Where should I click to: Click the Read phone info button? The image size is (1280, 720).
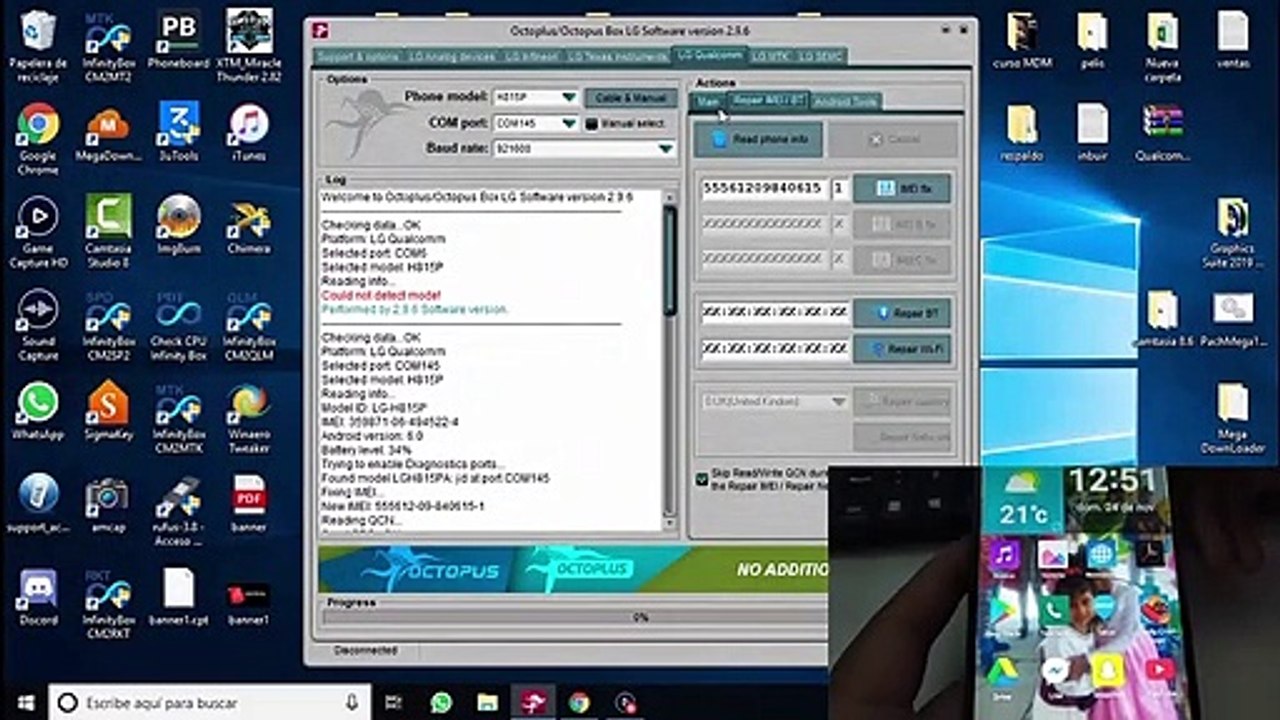759,140
